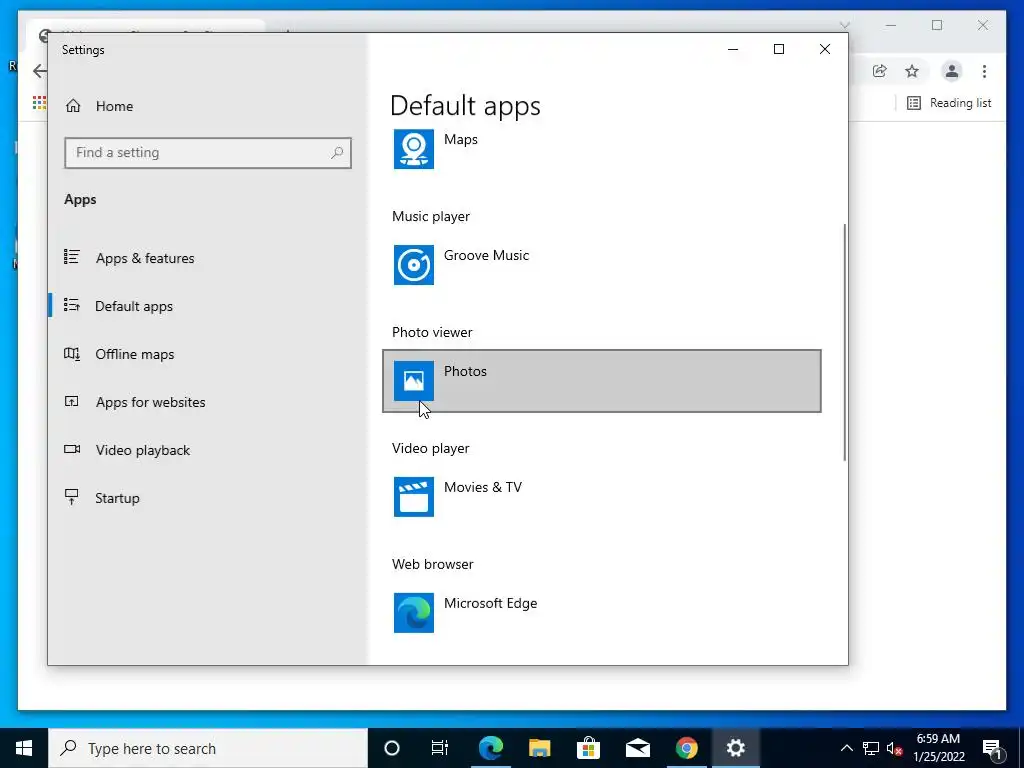Open the taskbar clock and date

click(x=938, y=748)
